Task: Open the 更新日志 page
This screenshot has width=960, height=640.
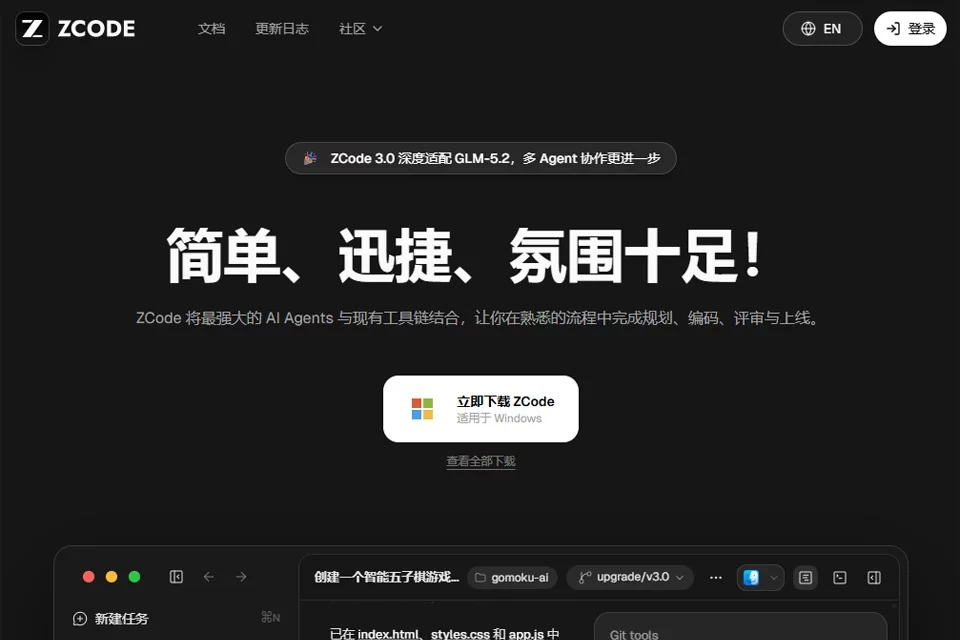Action: tap(282, 29)
